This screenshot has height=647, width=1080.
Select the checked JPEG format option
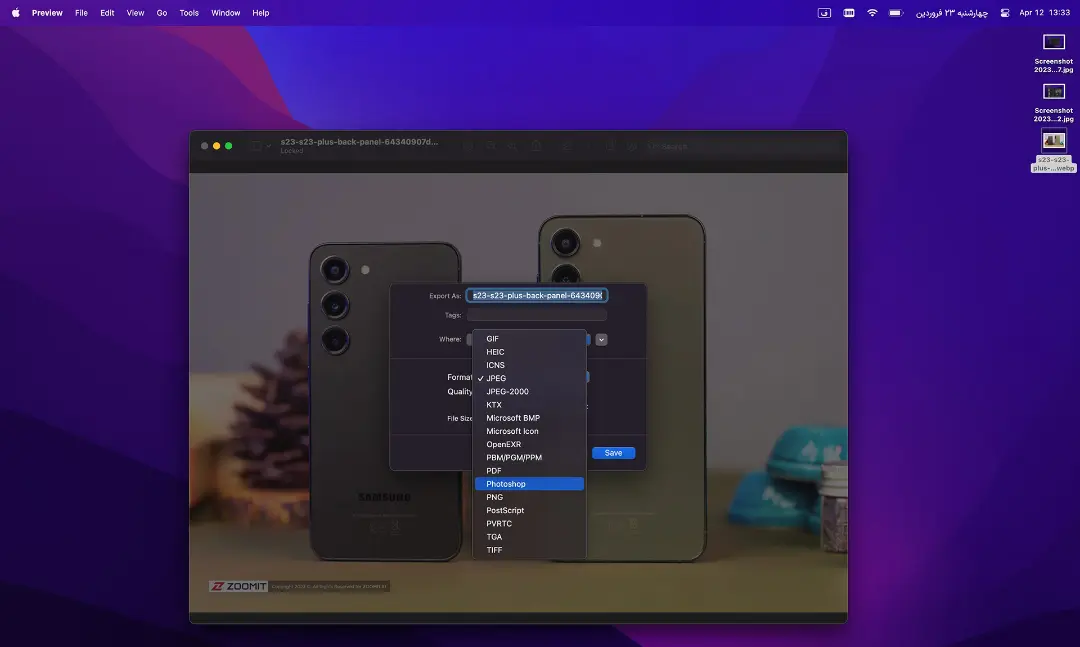pyautogui.click(x=529, y=378)
